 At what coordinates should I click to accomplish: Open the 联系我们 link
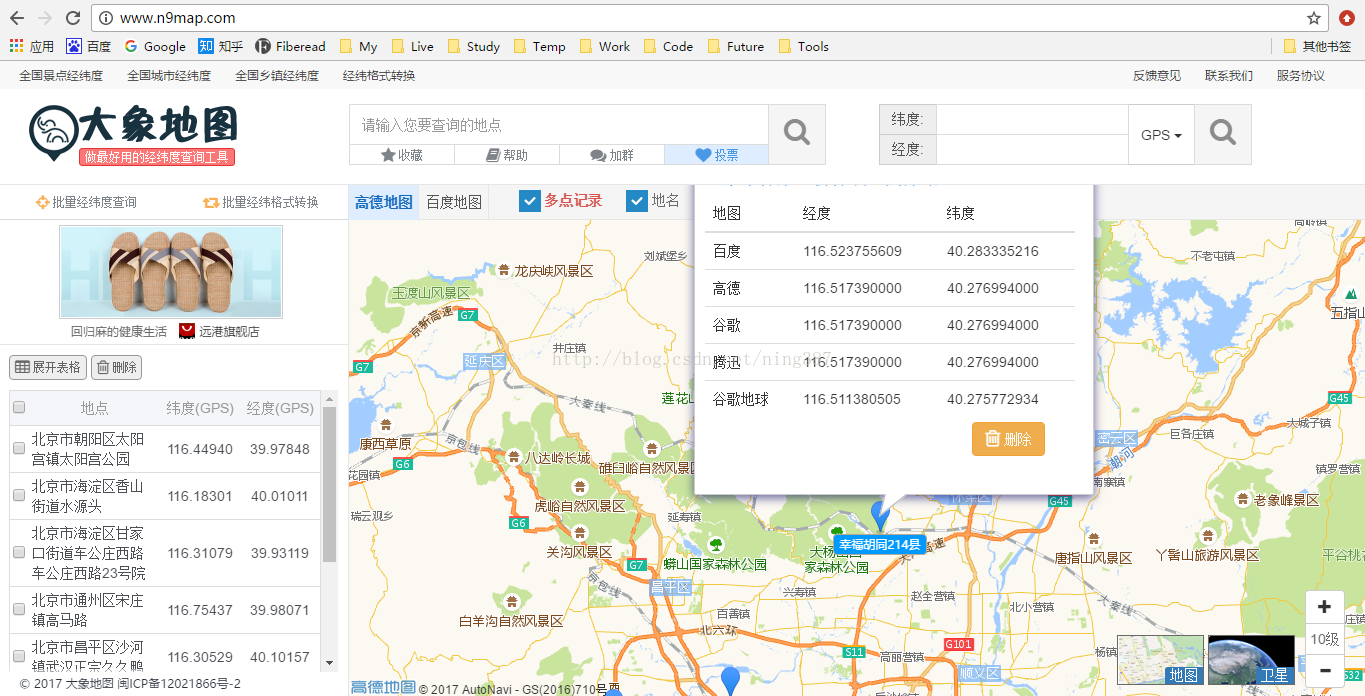point(1229,75)
